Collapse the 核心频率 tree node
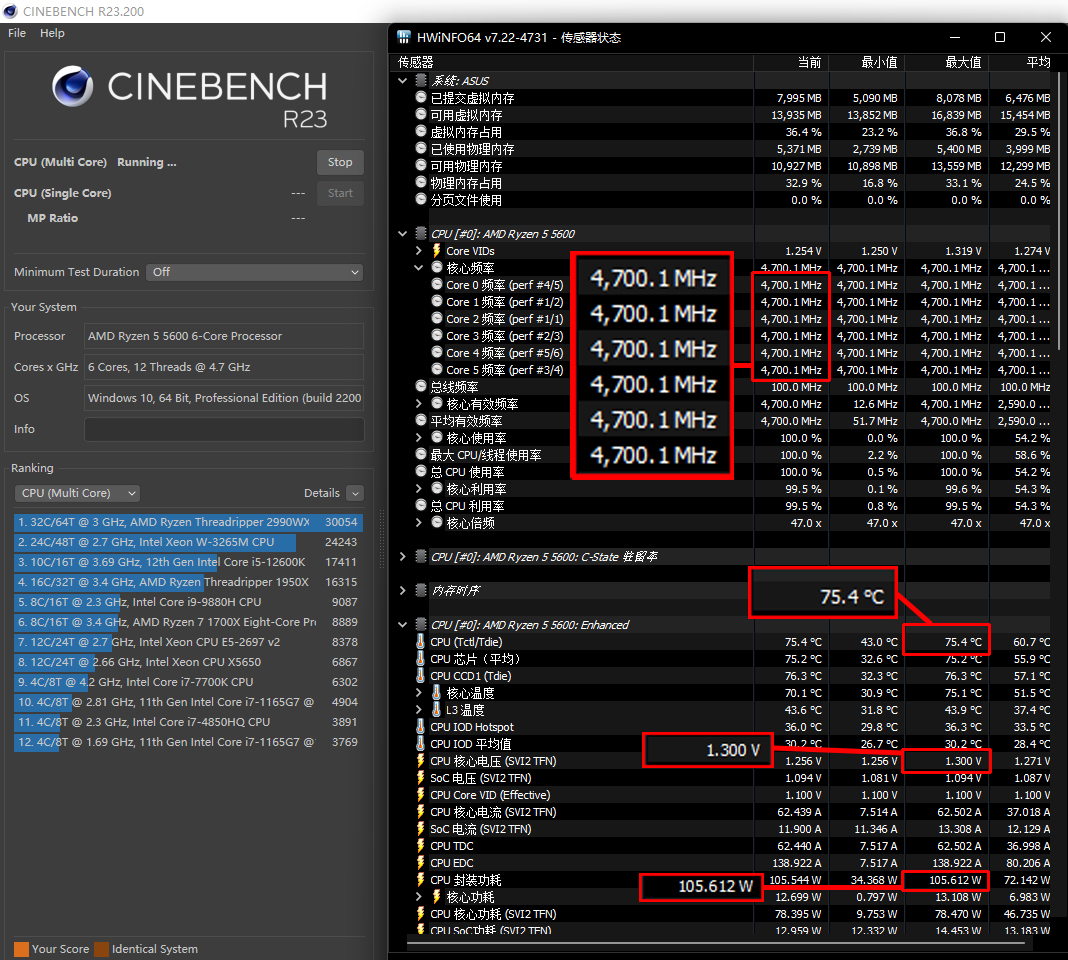This screenshot has height=960, width=1068. [x=419, y=268]
